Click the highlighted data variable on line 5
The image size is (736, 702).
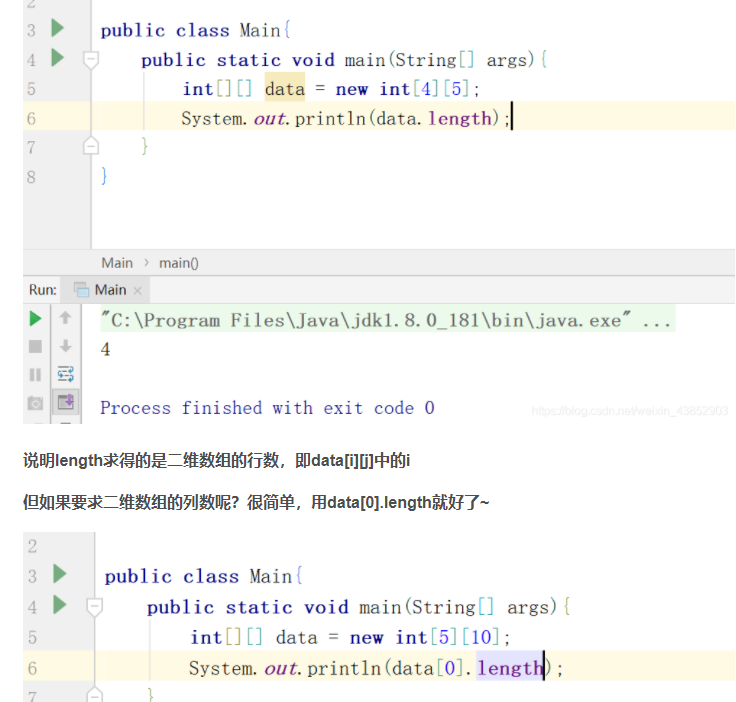(x=284, y=89)
